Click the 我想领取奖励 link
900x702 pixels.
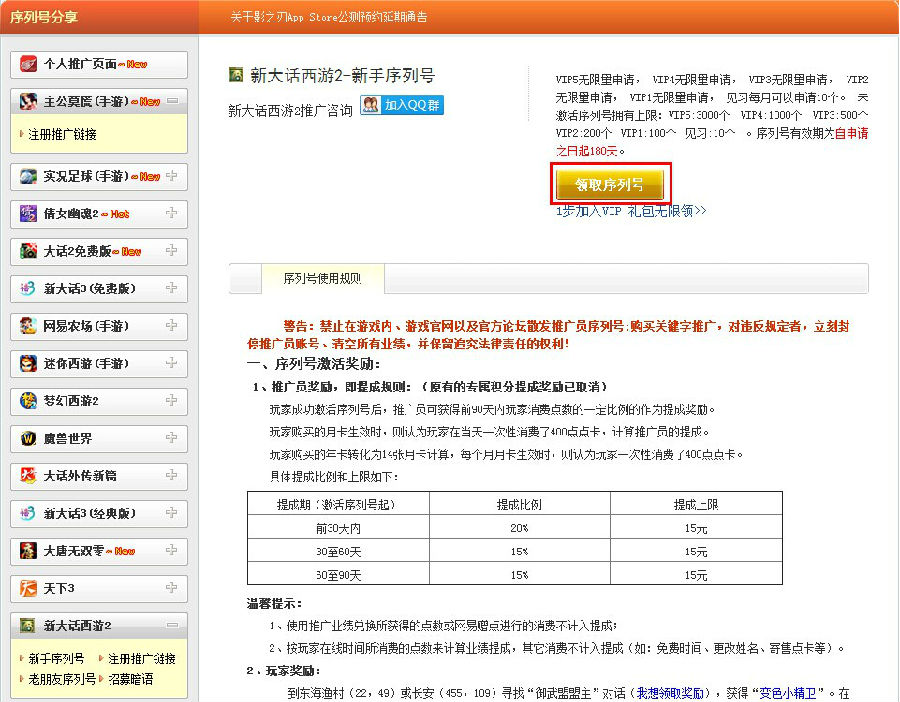(670, 693)
